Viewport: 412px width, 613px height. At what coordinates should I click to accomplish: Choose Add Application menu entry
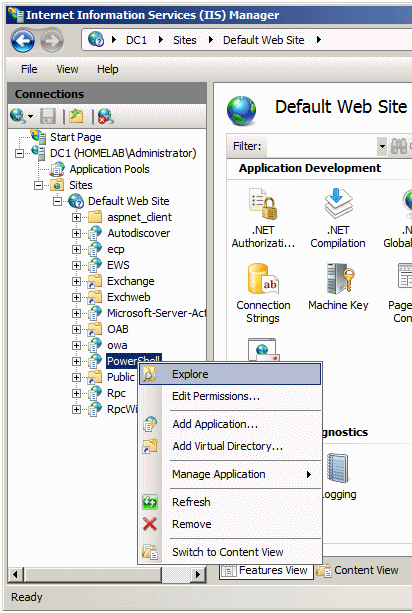230,424
